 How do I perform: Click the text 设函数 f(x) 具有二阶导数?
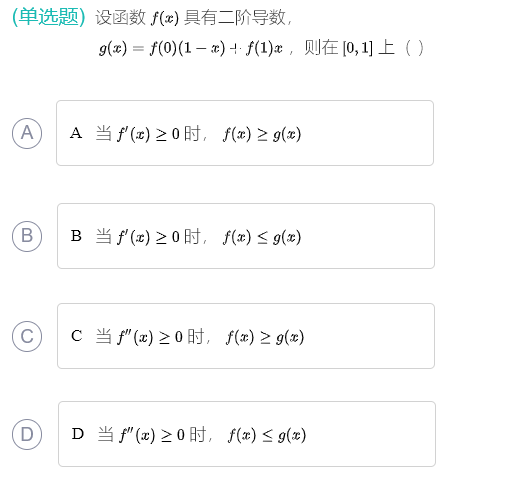(x=194, y=17)
